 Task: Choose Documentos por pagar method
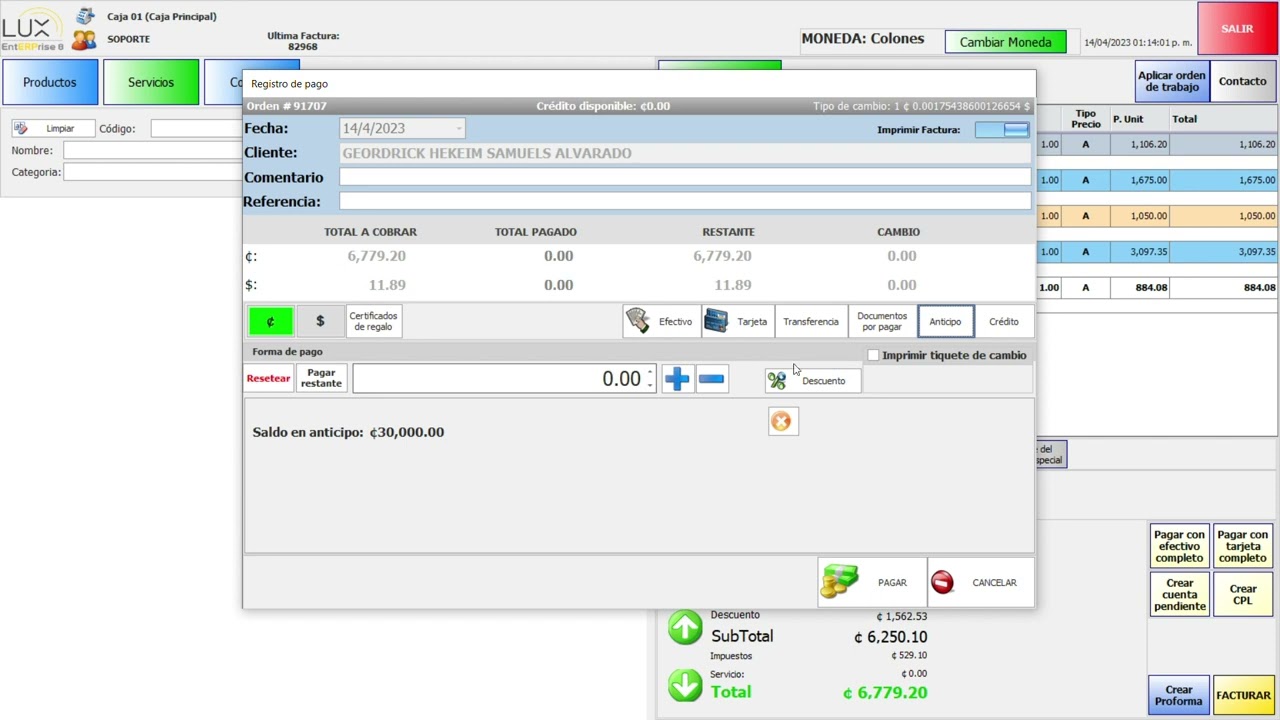click(x=882, y=321)
